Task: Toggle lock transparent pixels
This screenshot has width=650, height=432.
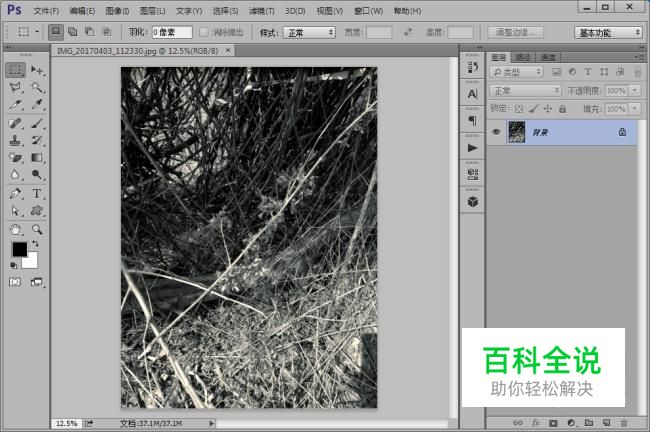Action: pyautogui.click(x=519, y=109)
